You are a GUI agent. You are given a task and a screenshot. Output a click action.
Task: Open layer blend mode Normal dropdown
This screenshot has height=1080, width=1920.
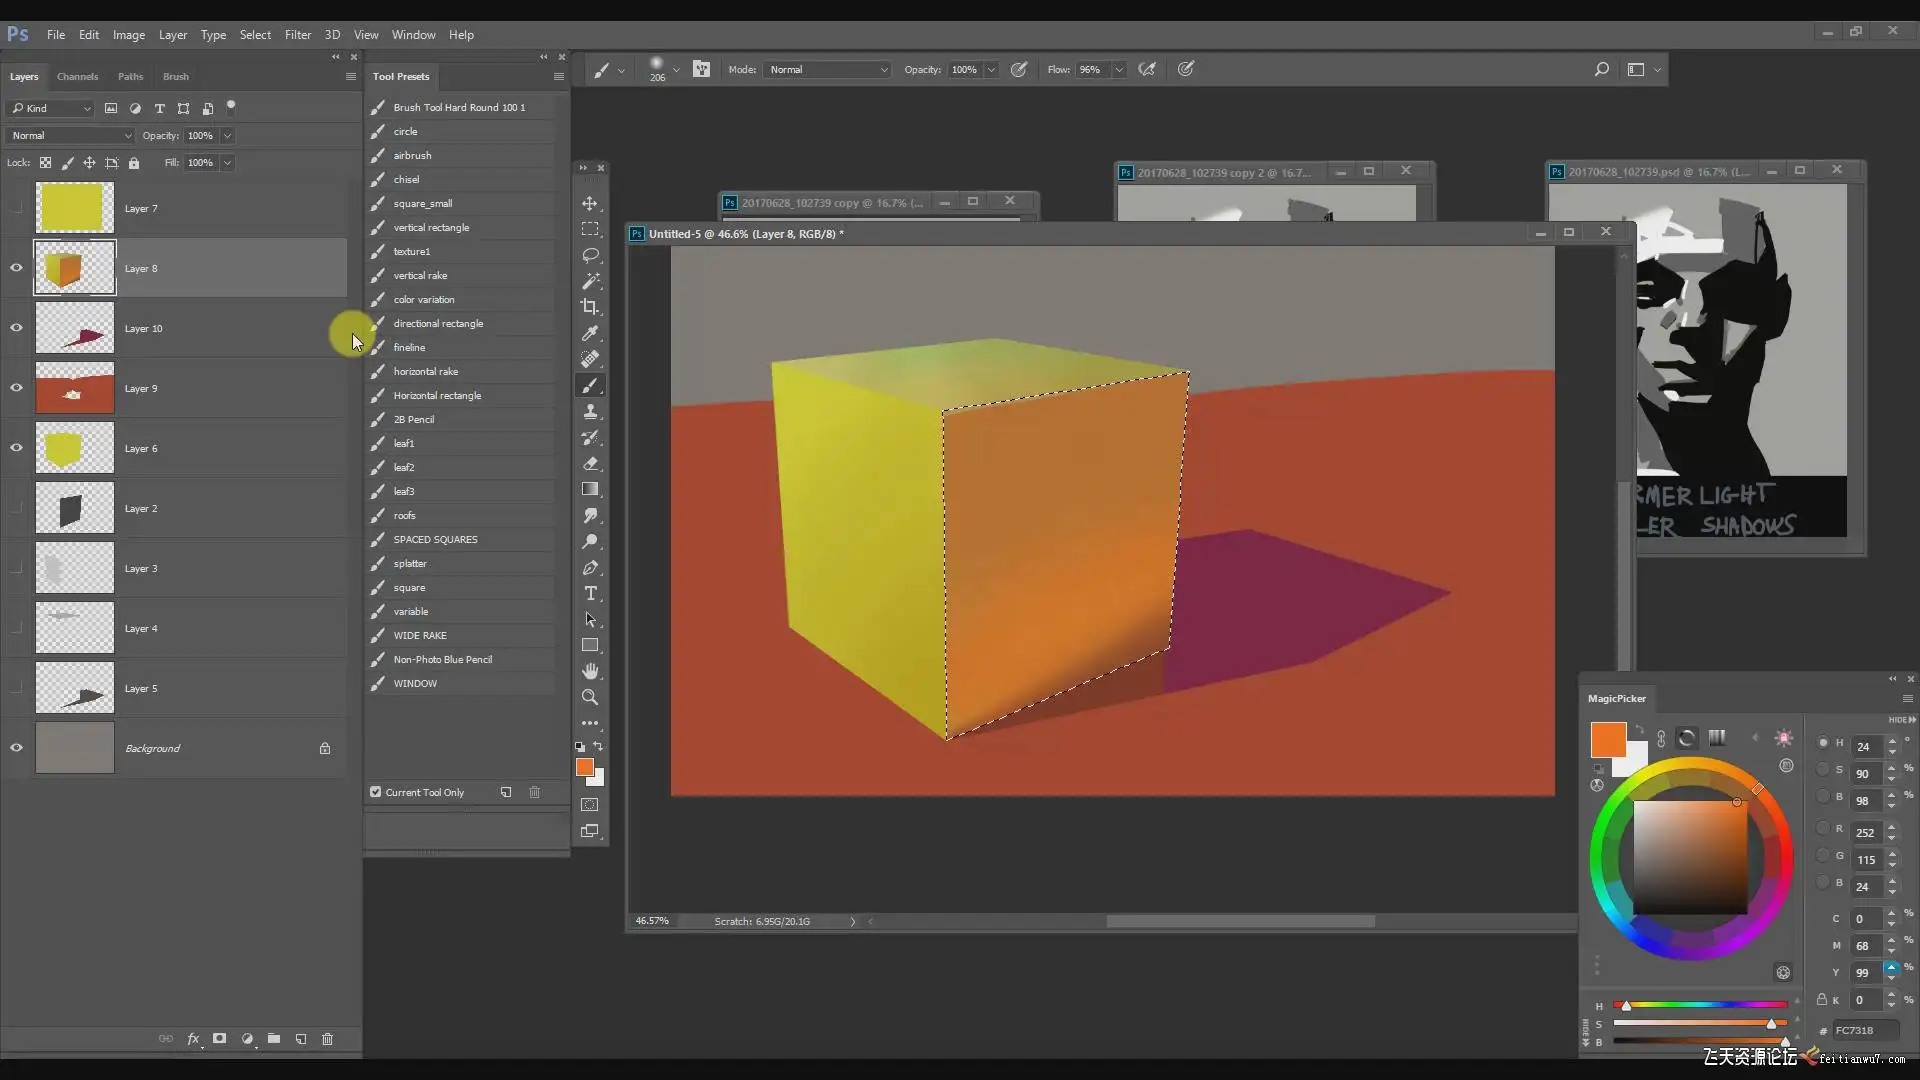tap(69, 136)
